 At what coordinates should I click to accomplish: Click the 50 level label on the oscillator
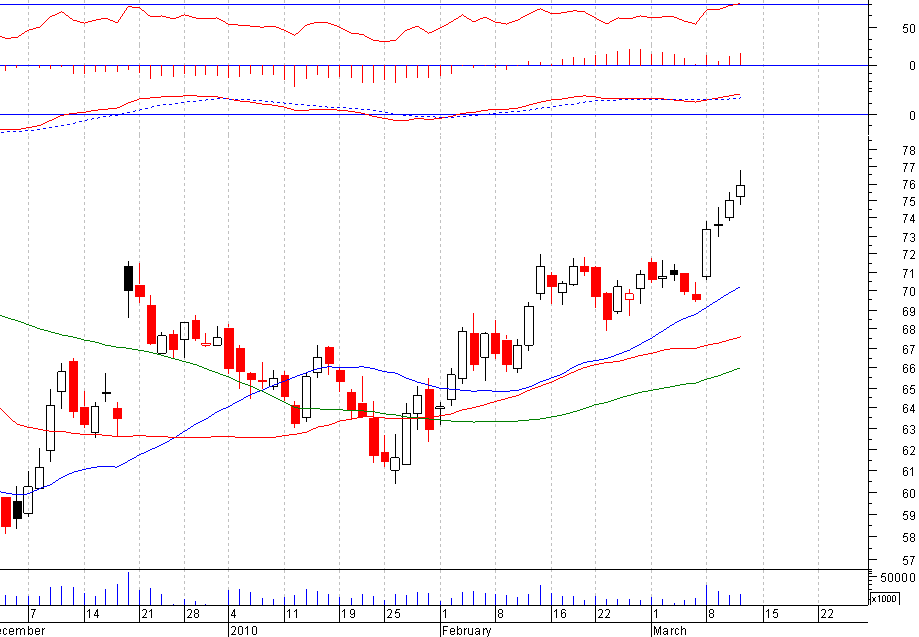coord(908,29)
